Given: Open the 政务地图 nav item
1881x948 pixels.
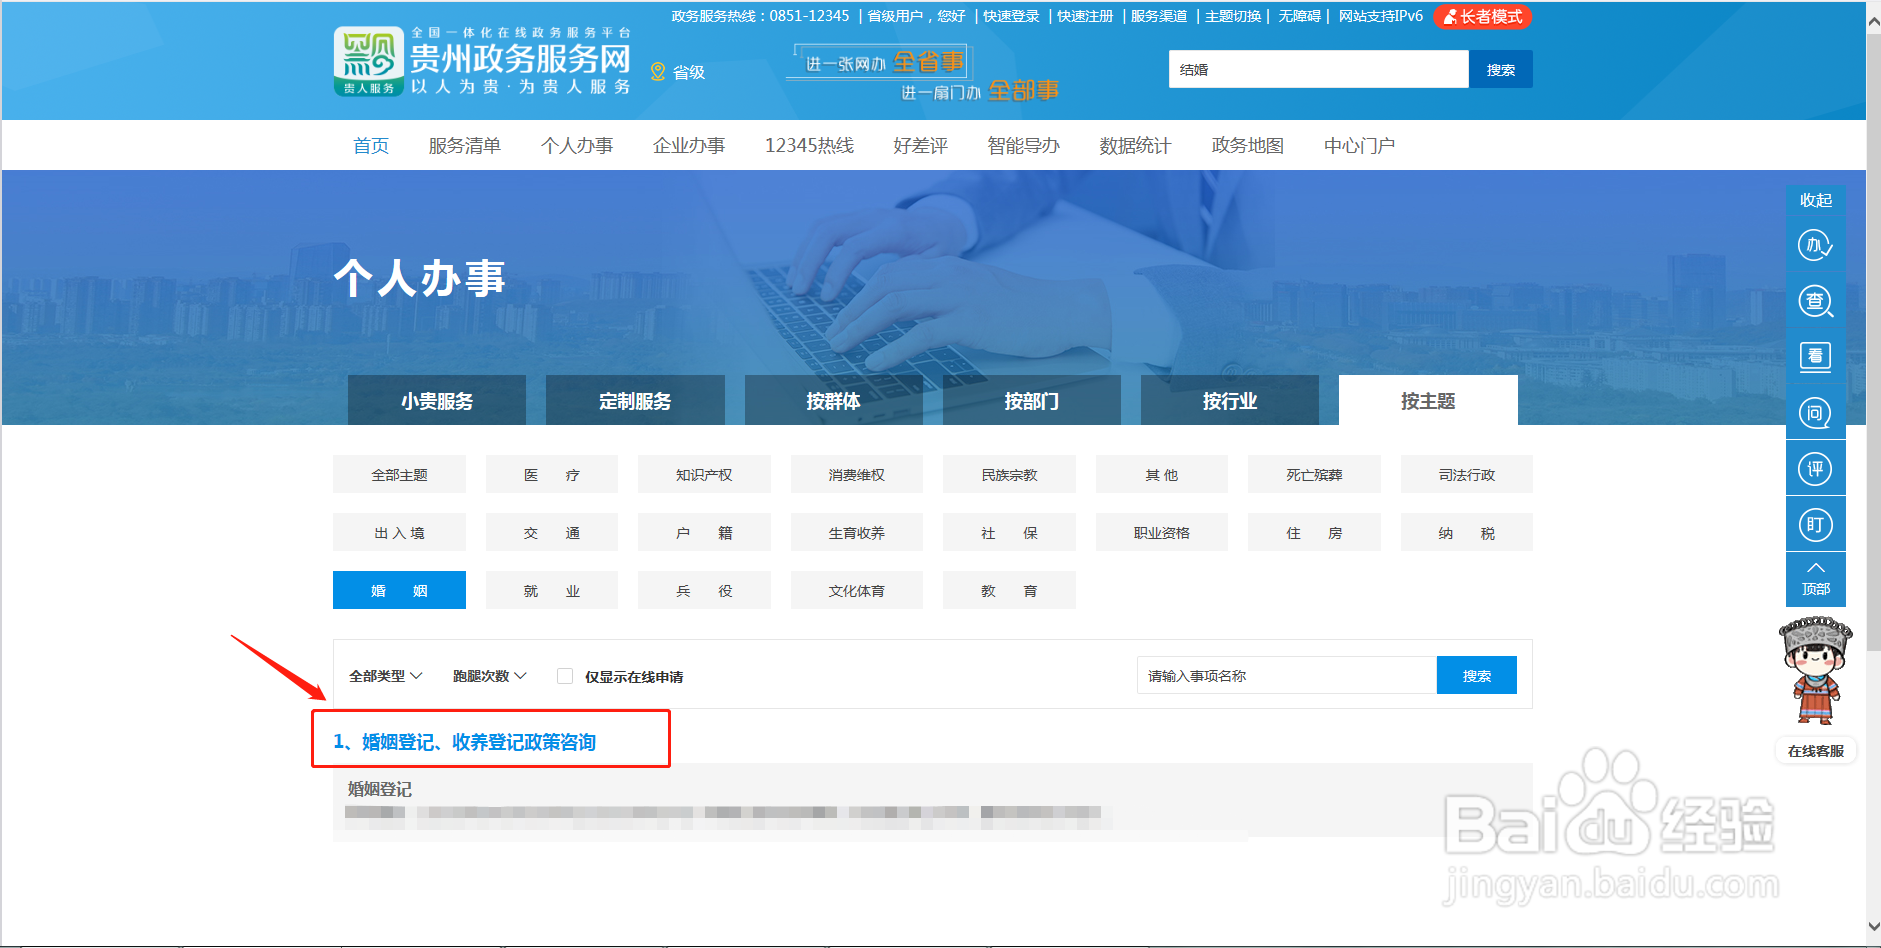Looking at the screenshot, I should point(1247,146).
